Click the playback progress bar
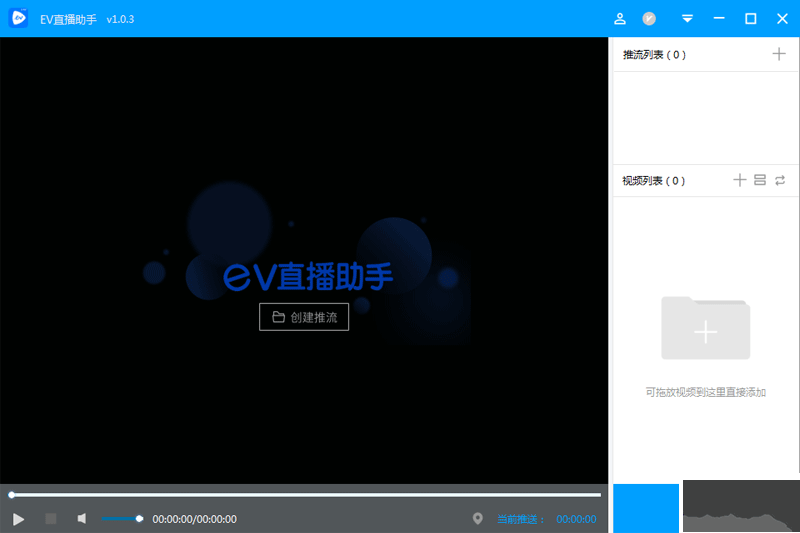The image size is (800, 533). (x=305, y=495)
